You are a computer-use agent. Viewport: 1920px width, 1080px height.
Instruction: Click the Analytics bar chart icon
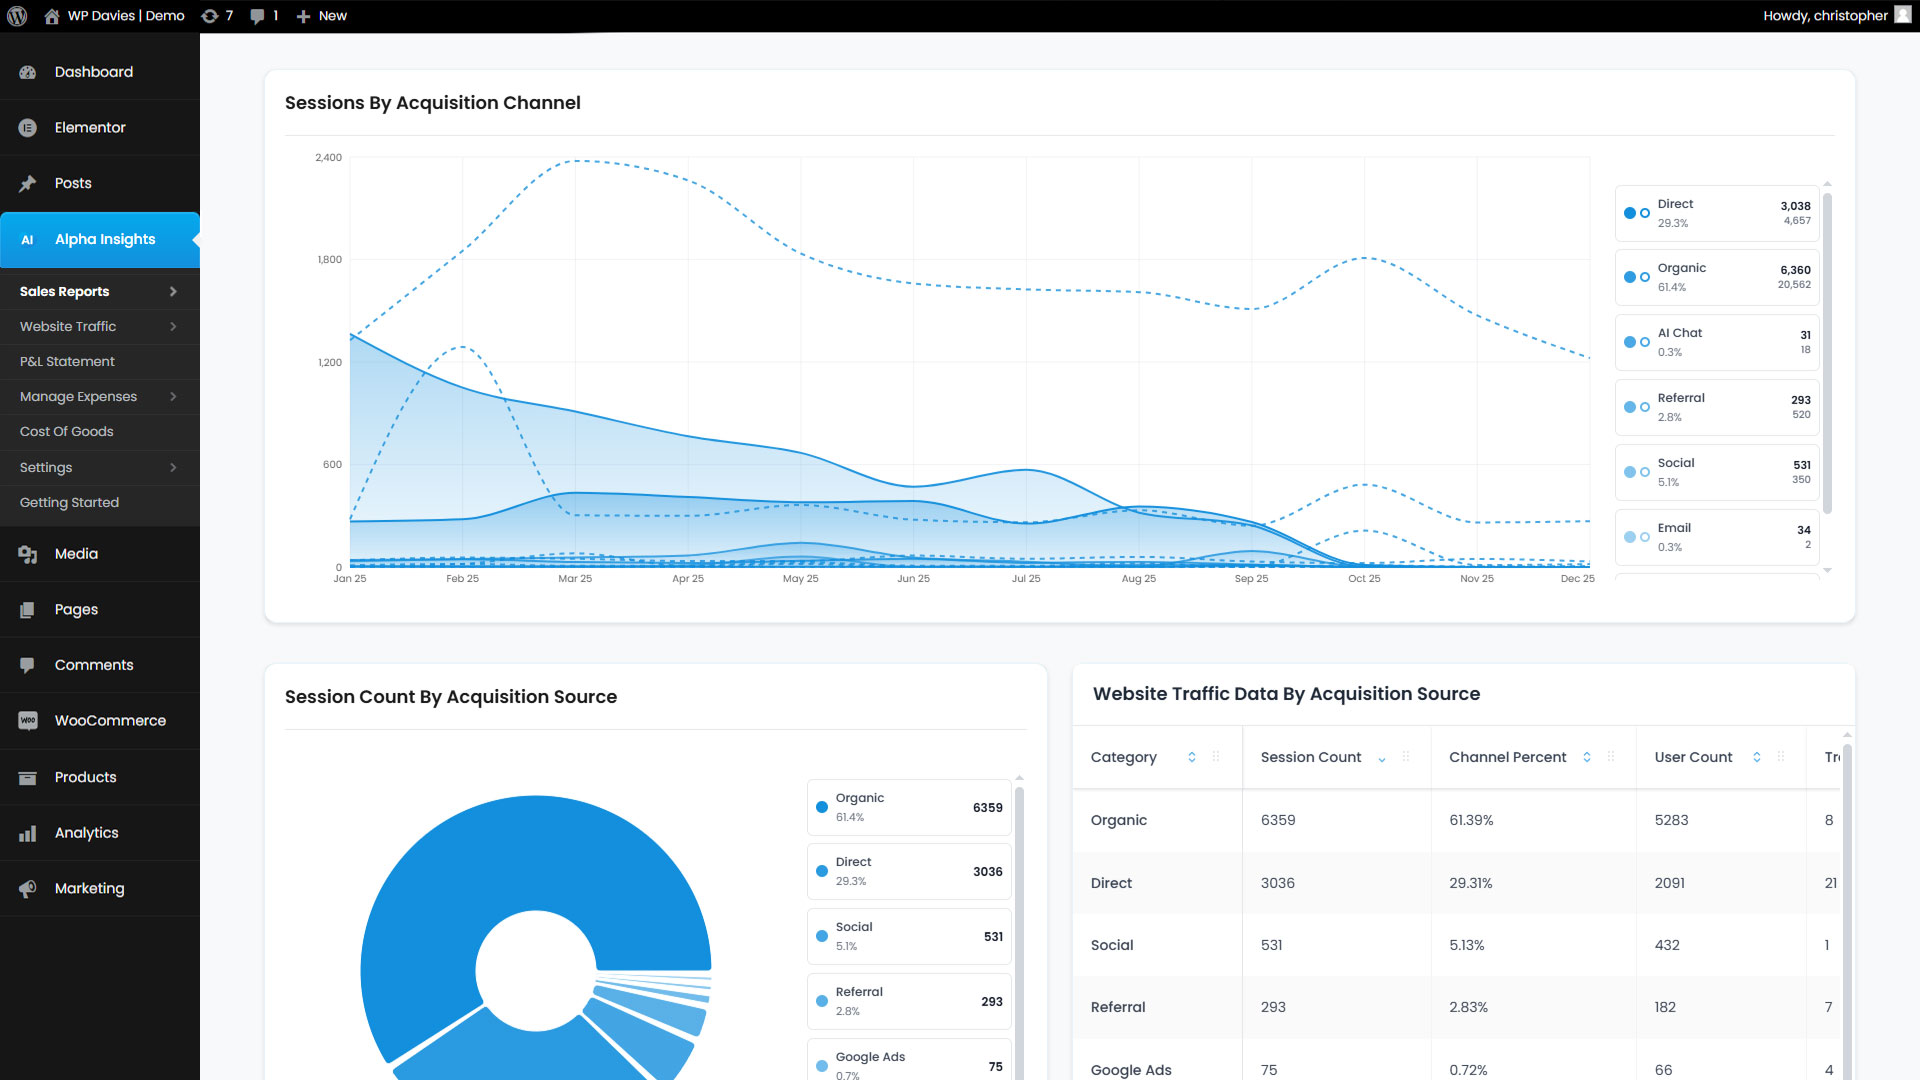(x=28, y=833)
